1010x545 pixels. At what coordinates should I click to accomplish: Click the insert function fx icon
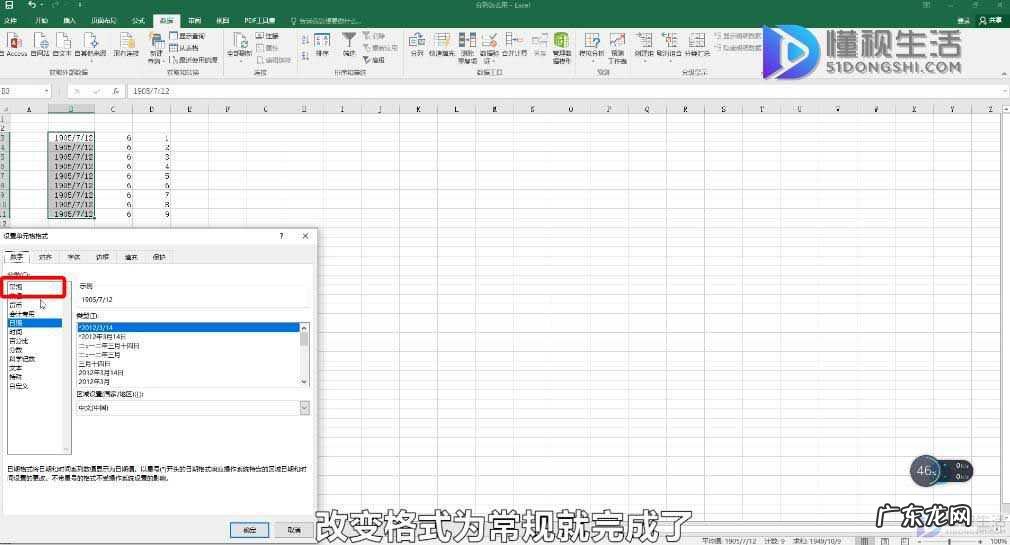pyautogui.click(x=116, y=91)
